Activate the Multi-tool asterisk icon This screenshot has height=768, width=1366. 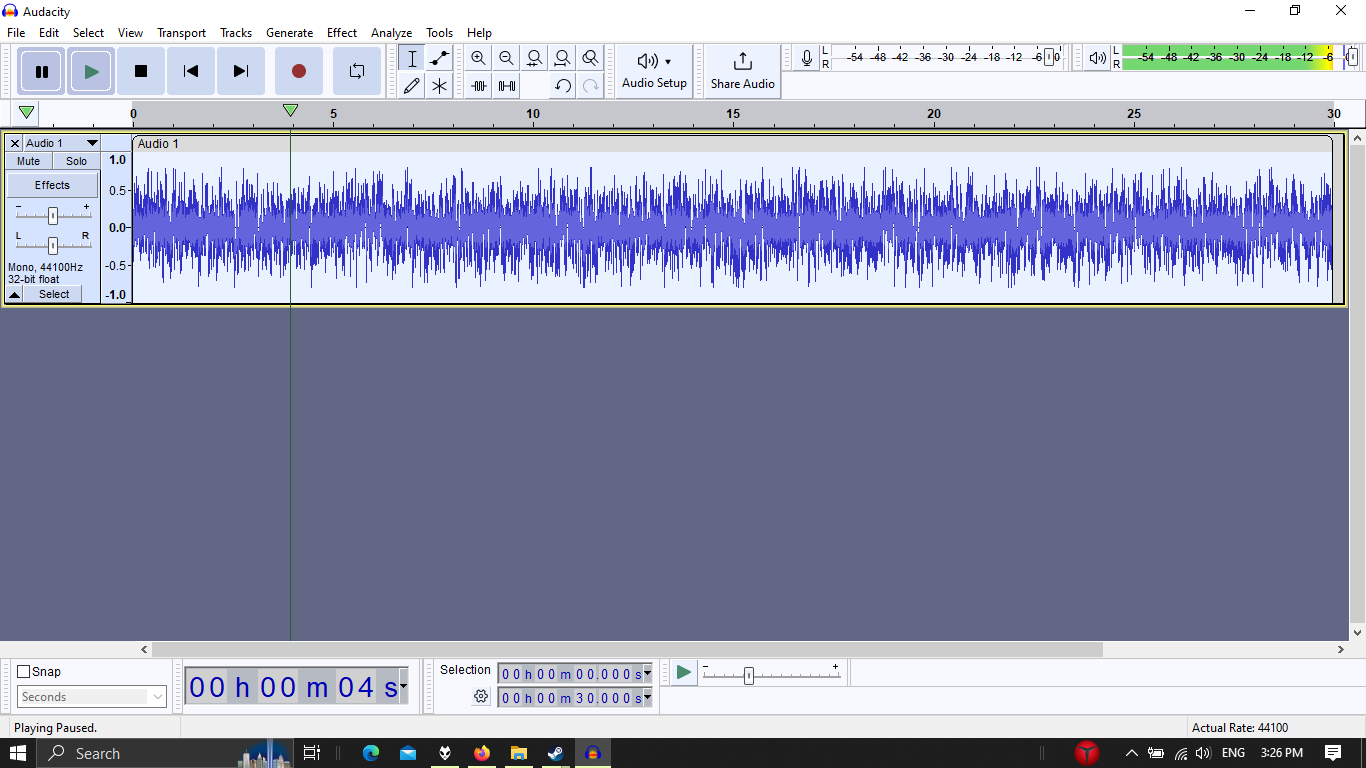[439, 86]
